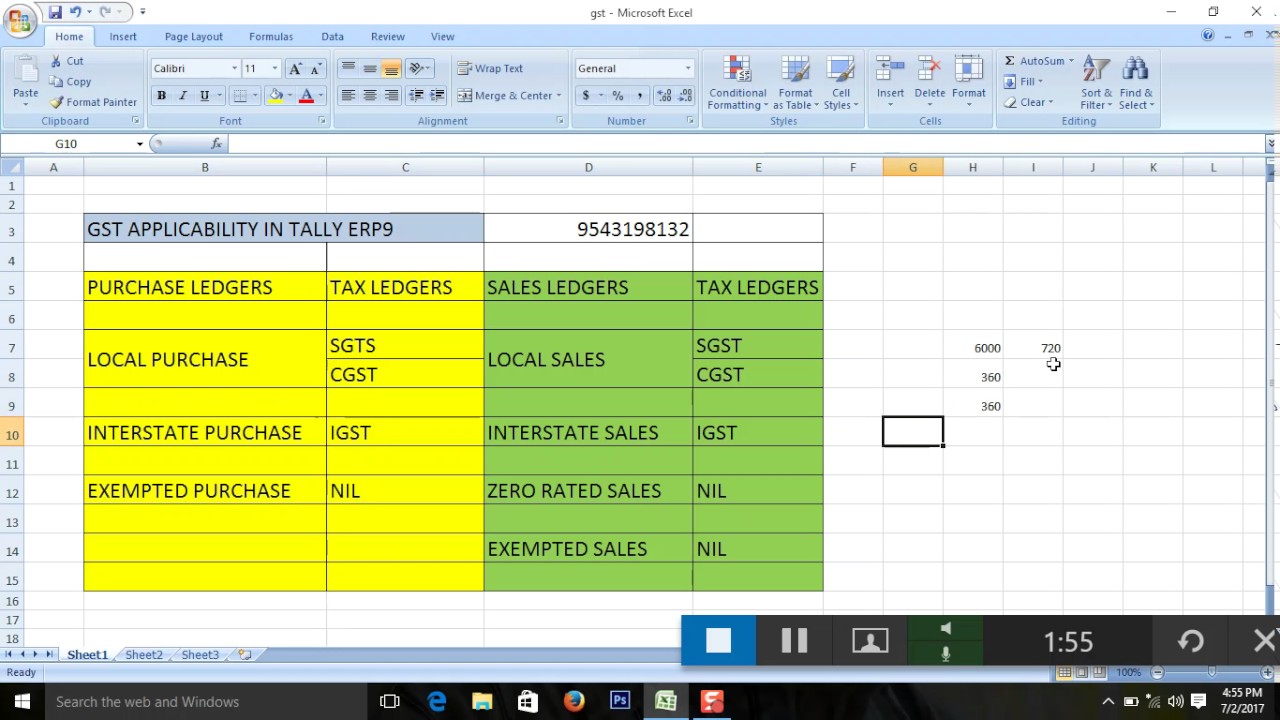Undo the last action in quick access
This screenshot has height=720, width=1280.
pos(76,12)
